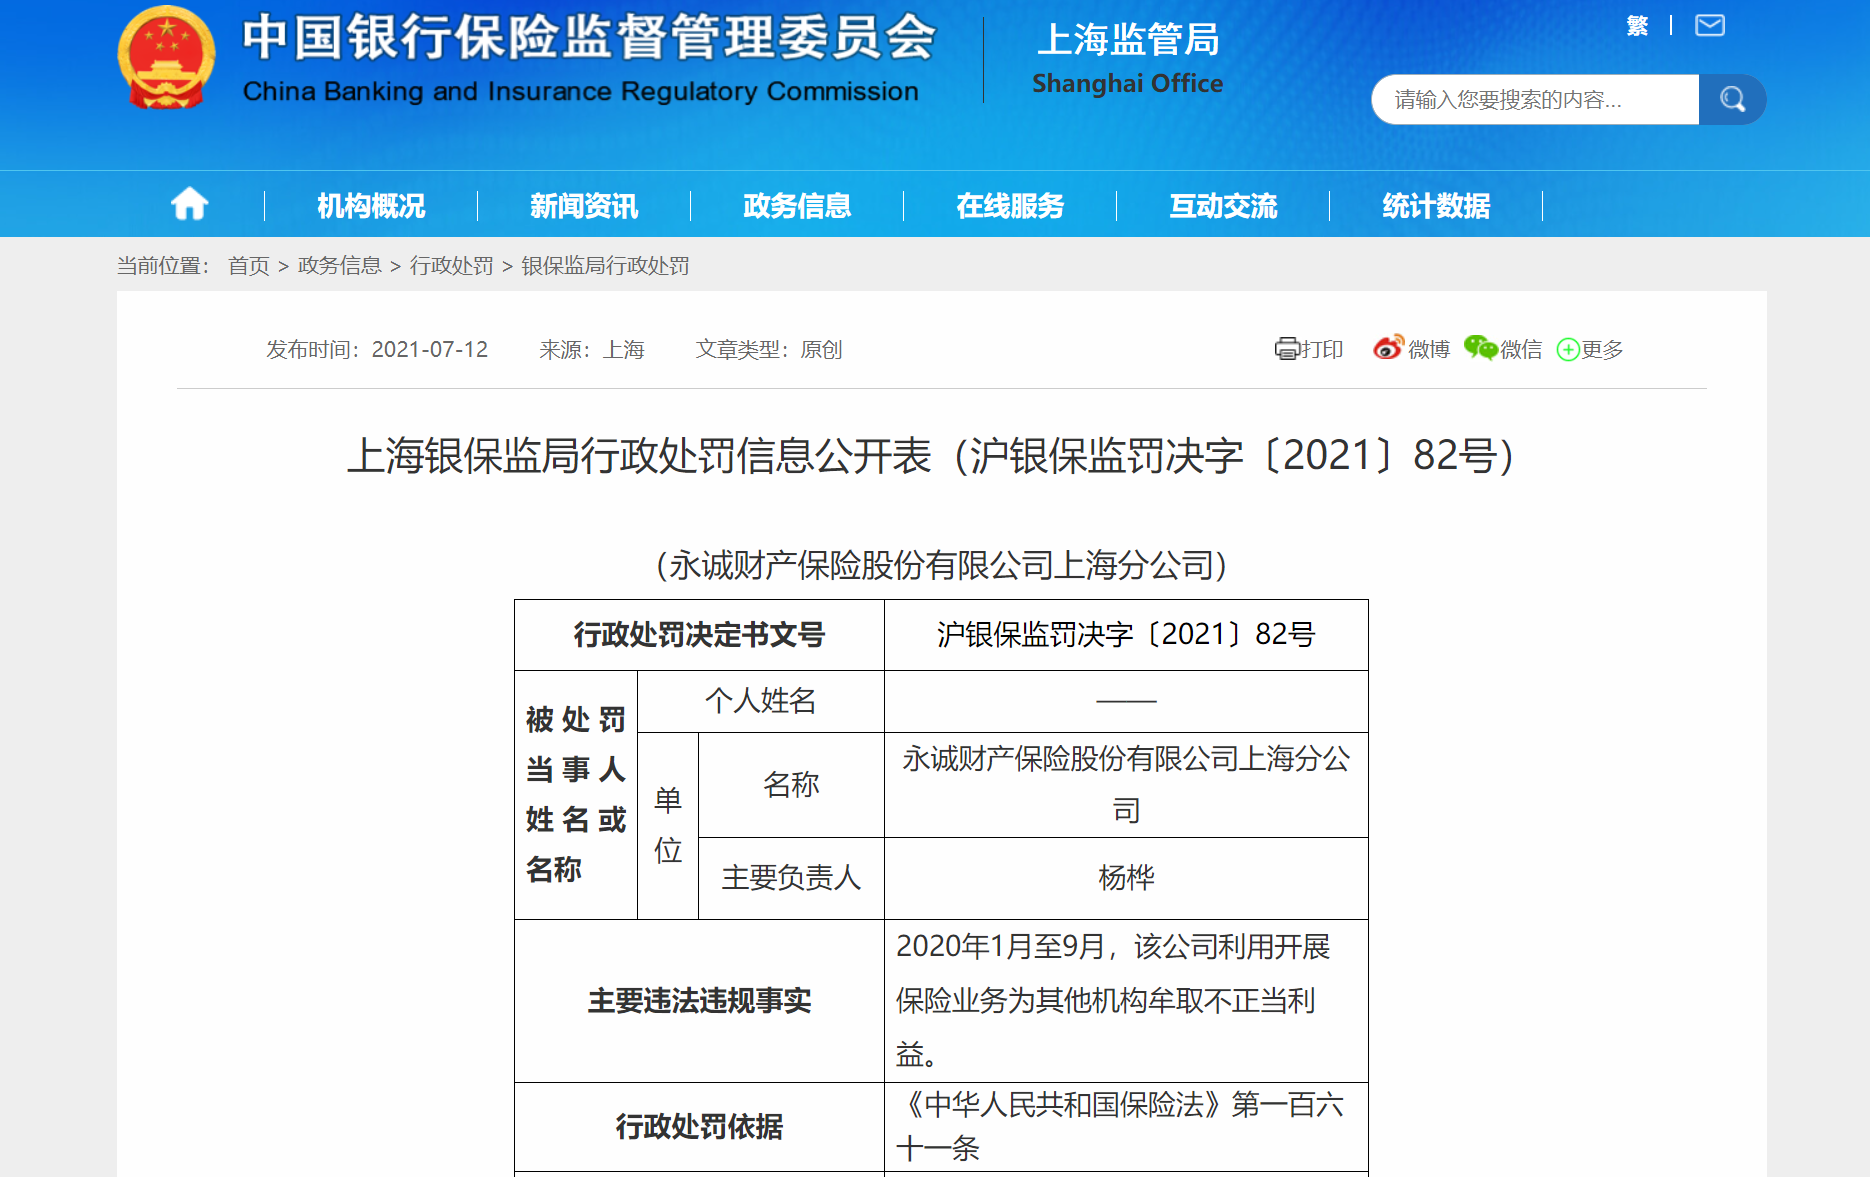Viewport: 1870px width, 1177px height.
Task: Focus the search input field
Action: pyautogui.click(x=1535, y=99)
